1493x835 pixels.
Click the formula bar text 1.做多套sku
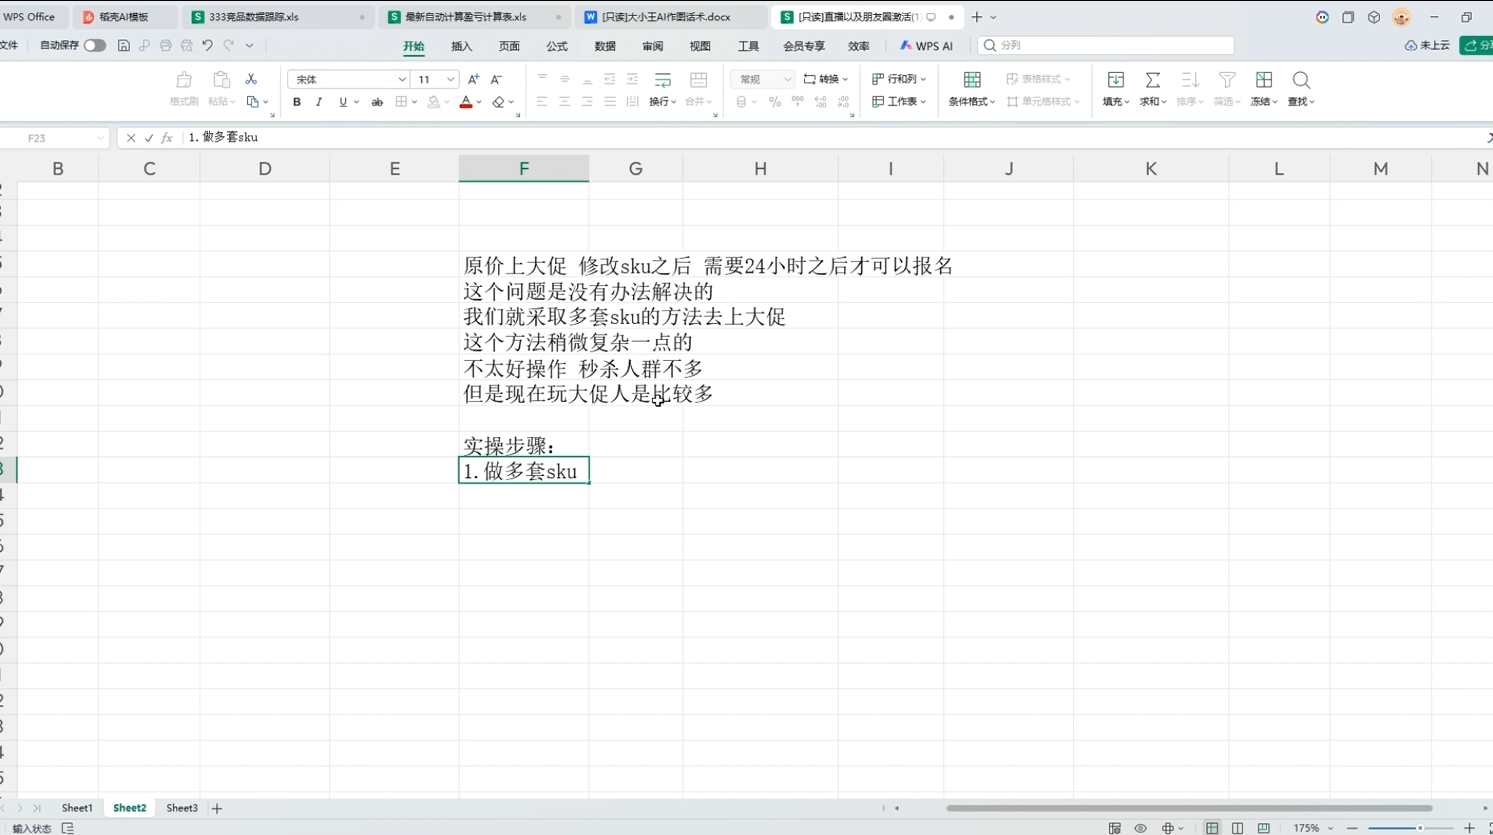point(223,138)
